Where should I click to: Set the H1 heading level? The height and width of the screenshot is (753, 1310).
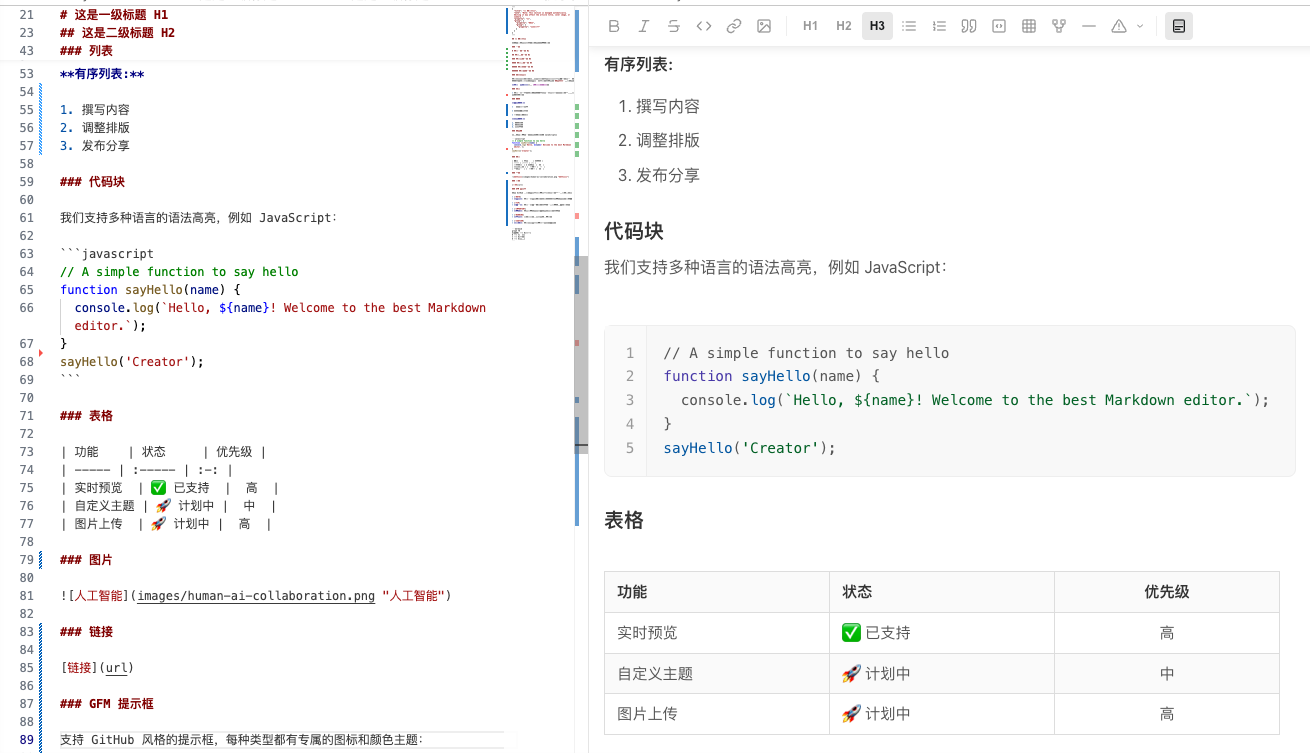(811, 26)
